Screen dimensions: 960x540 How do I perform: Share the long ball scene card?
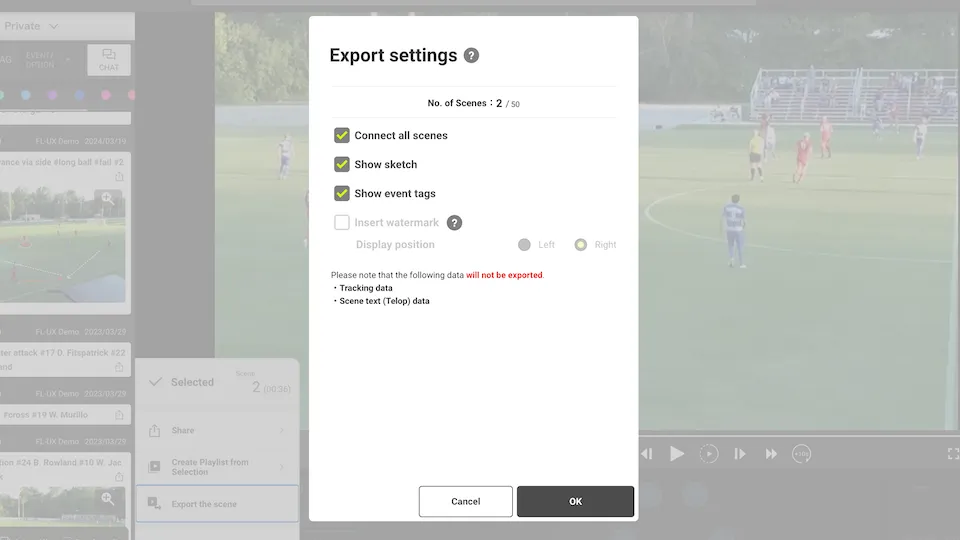(x=119, y=177)
